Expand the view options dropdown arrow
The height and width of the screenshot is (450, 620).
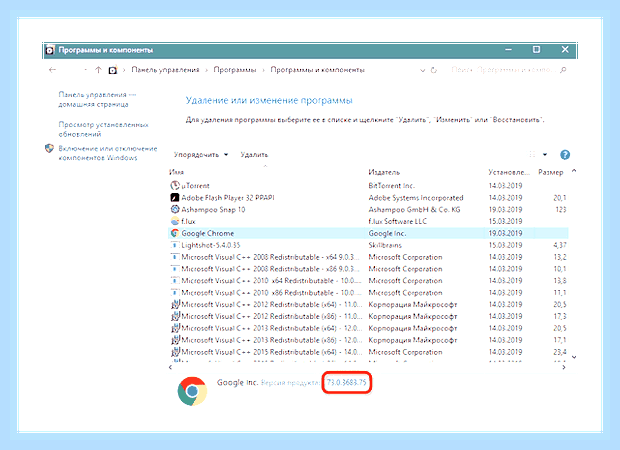coord(545,155)
